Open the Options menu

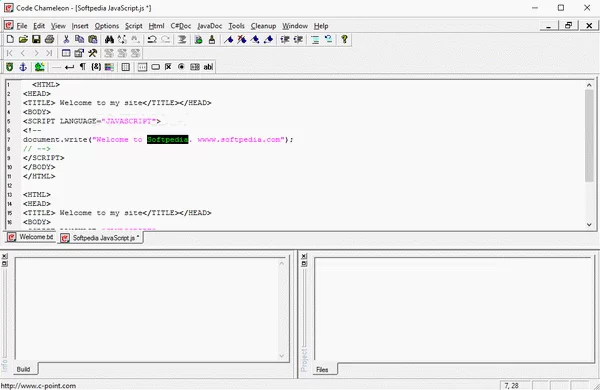(107, 26)
